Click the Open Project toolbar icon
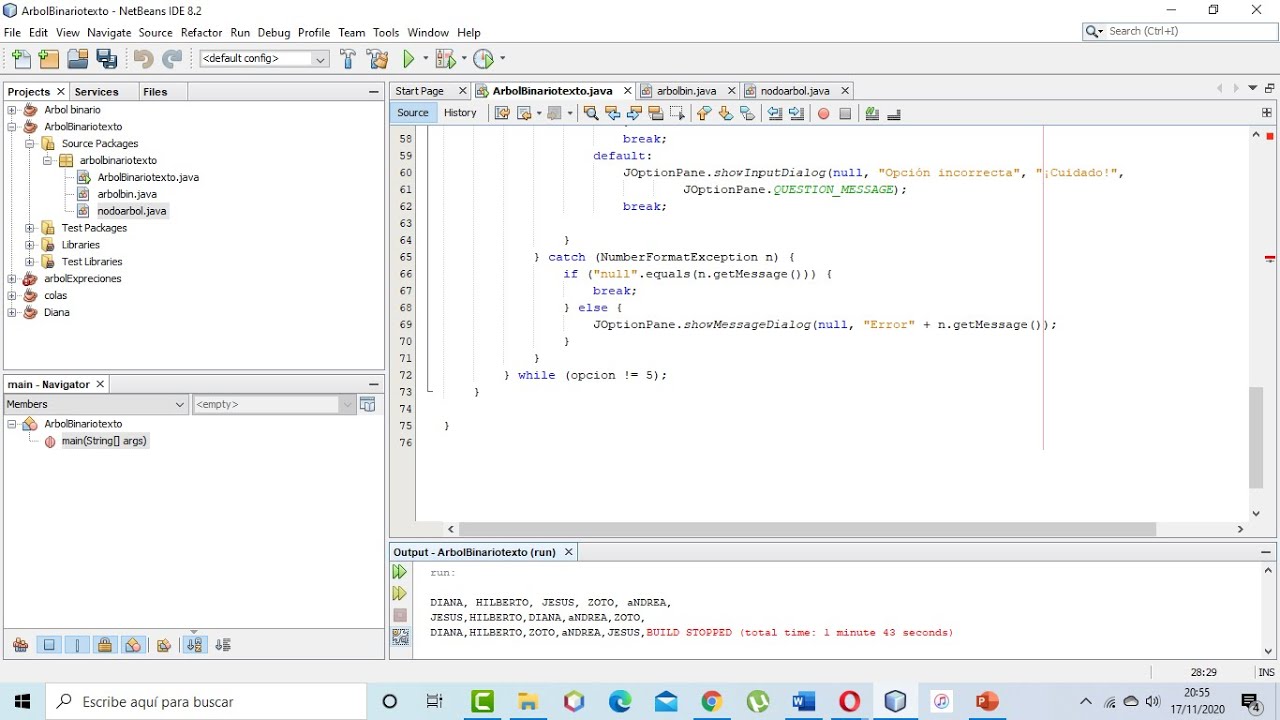This screenshot has width=1280, height=720. point(77,59)
